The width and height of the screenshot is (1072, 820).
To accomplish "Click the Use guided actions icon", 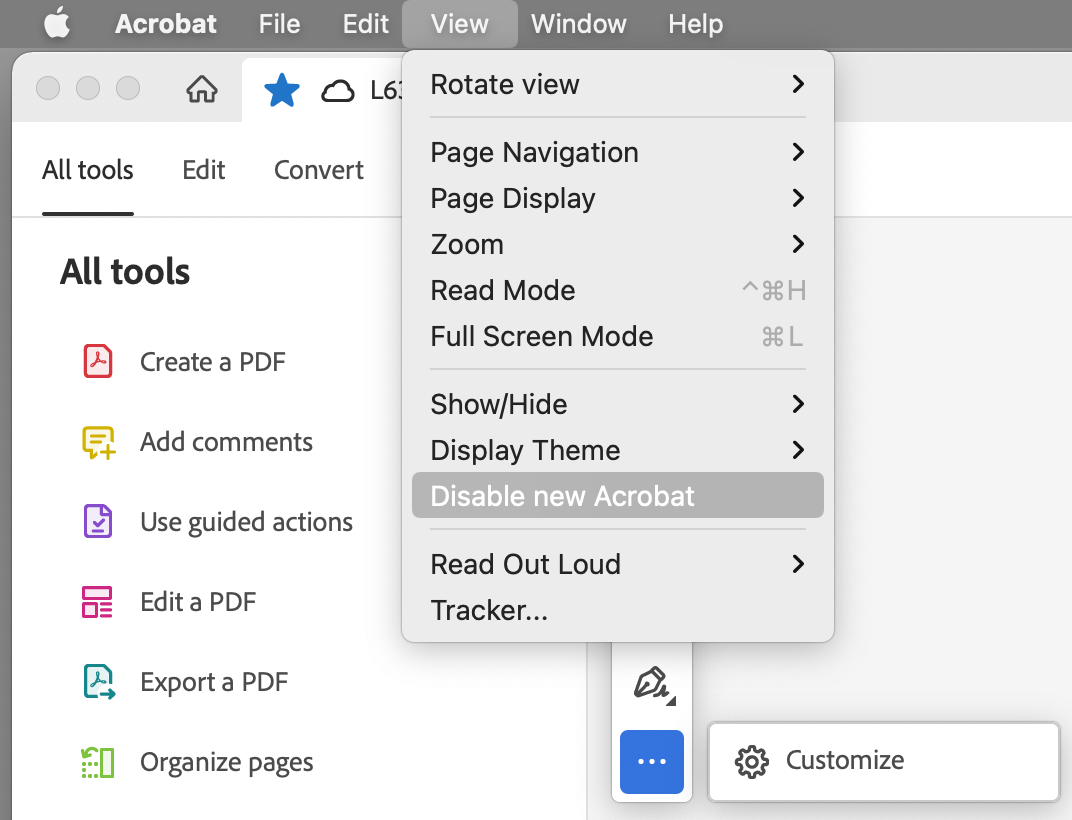I will coord(97,521).
